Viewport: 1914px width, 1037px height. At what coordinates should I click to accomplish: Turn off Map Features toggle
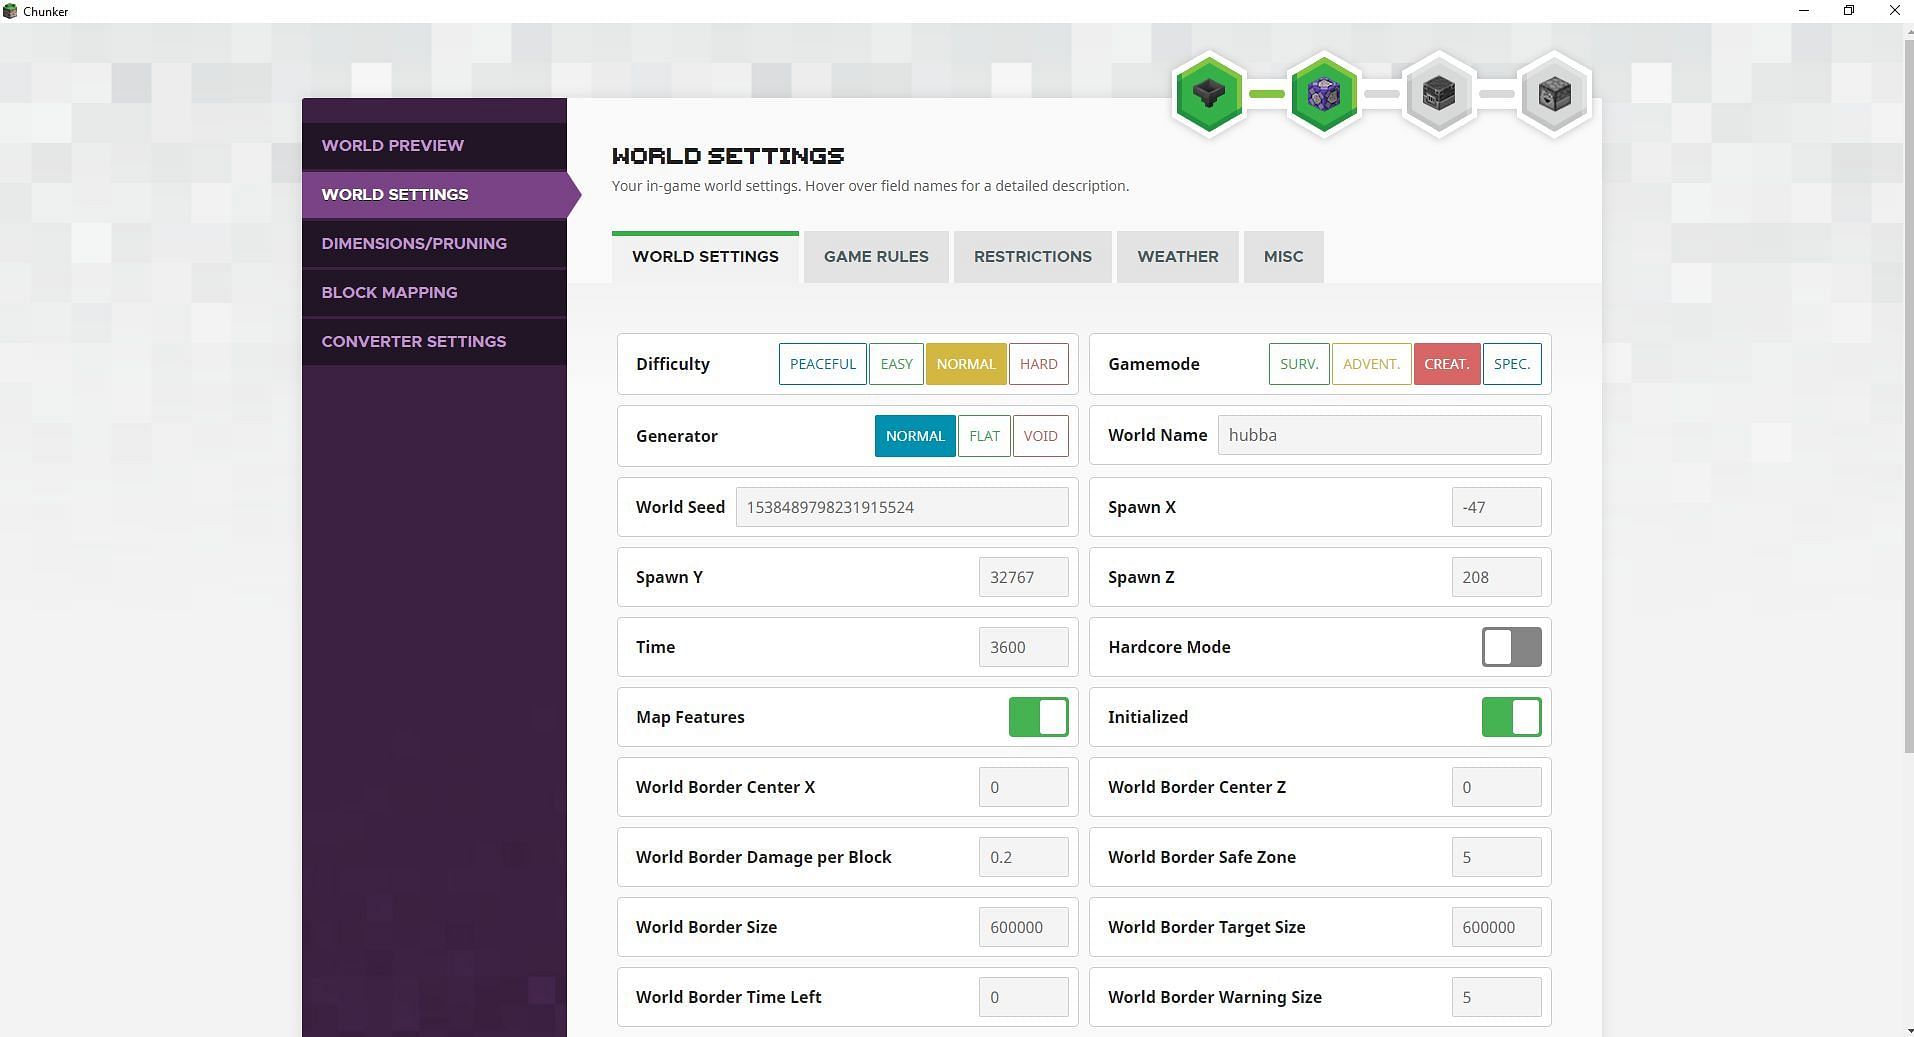coord(1038,717)
